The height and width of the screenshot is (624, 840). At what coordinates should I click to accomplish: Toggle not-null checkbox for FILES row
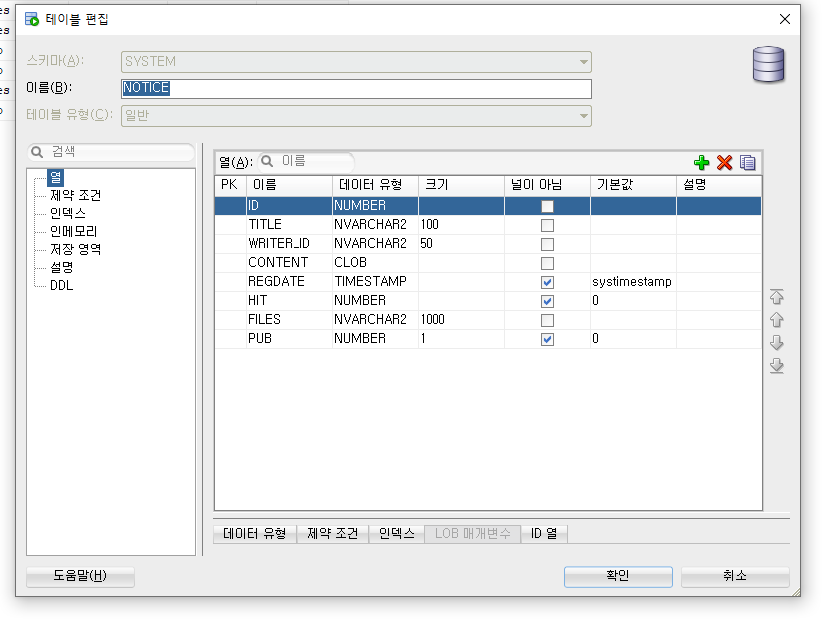pos(547,320)
